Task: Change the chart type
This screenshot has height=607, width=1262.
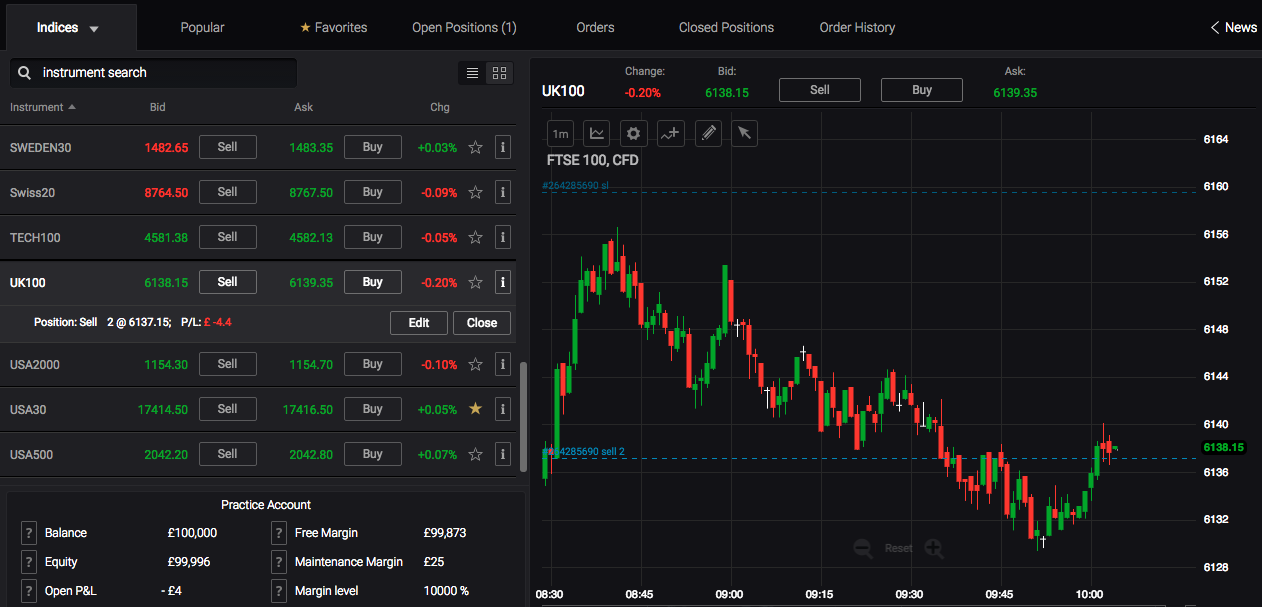Action: [x=596, y=133]
